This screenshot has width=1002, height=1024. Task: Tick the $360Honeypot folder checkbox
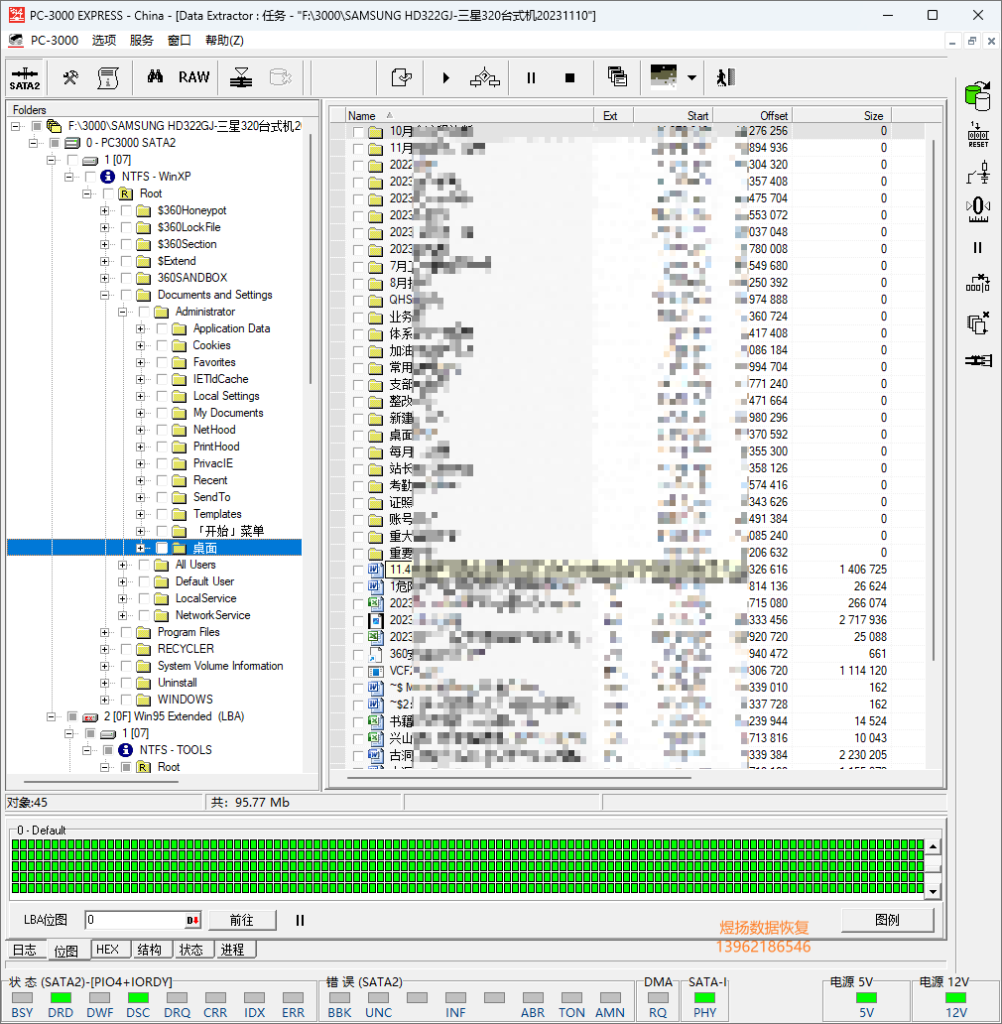(126, 210)
